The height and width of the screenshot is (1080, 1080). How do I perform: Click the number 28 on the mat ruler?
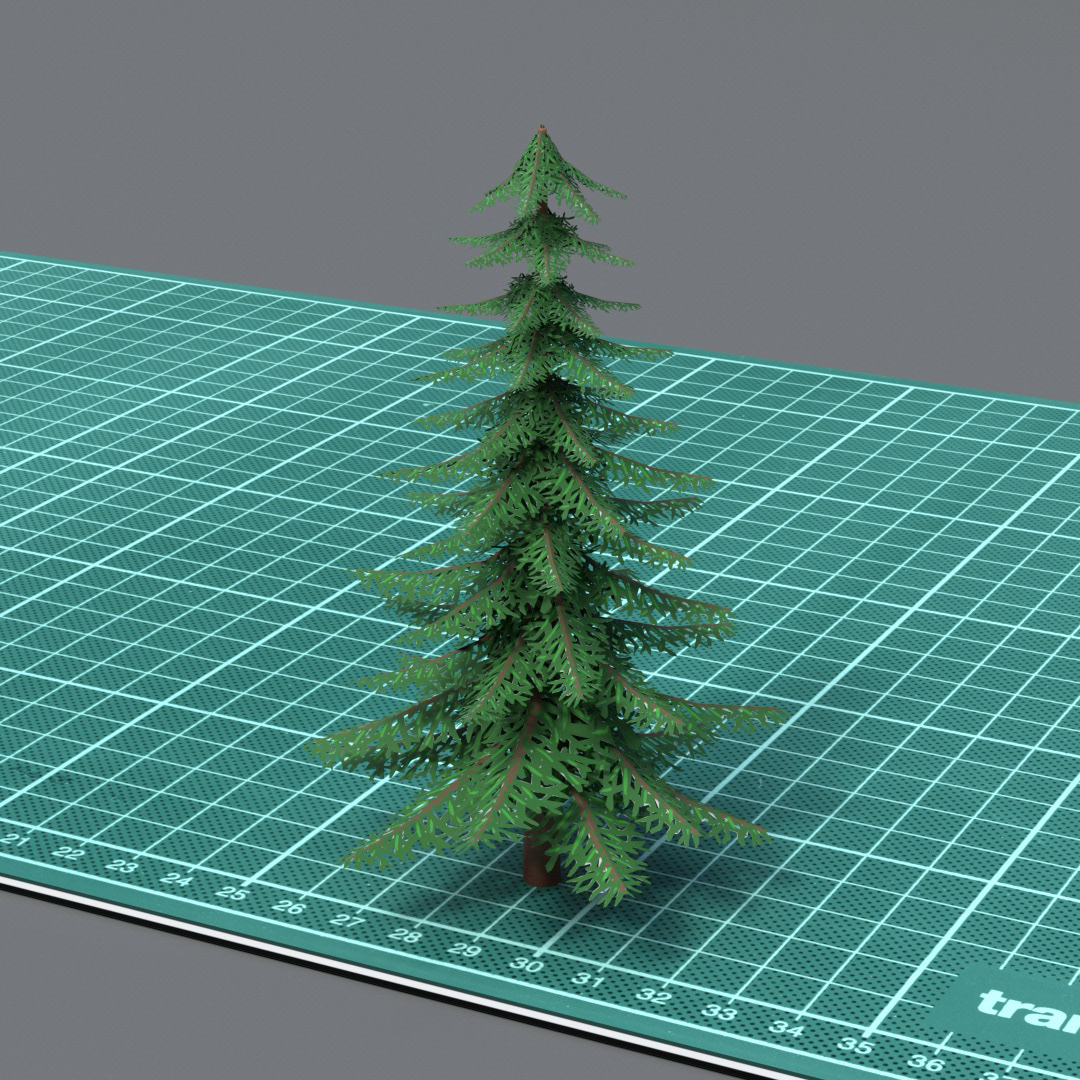[405, 935]
